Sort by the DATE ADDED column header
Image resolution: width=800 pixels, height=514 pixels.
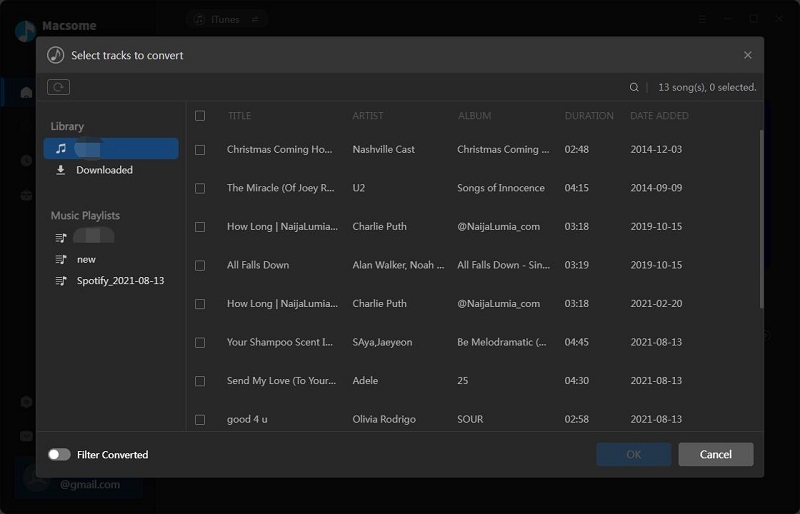coord(659,116)
